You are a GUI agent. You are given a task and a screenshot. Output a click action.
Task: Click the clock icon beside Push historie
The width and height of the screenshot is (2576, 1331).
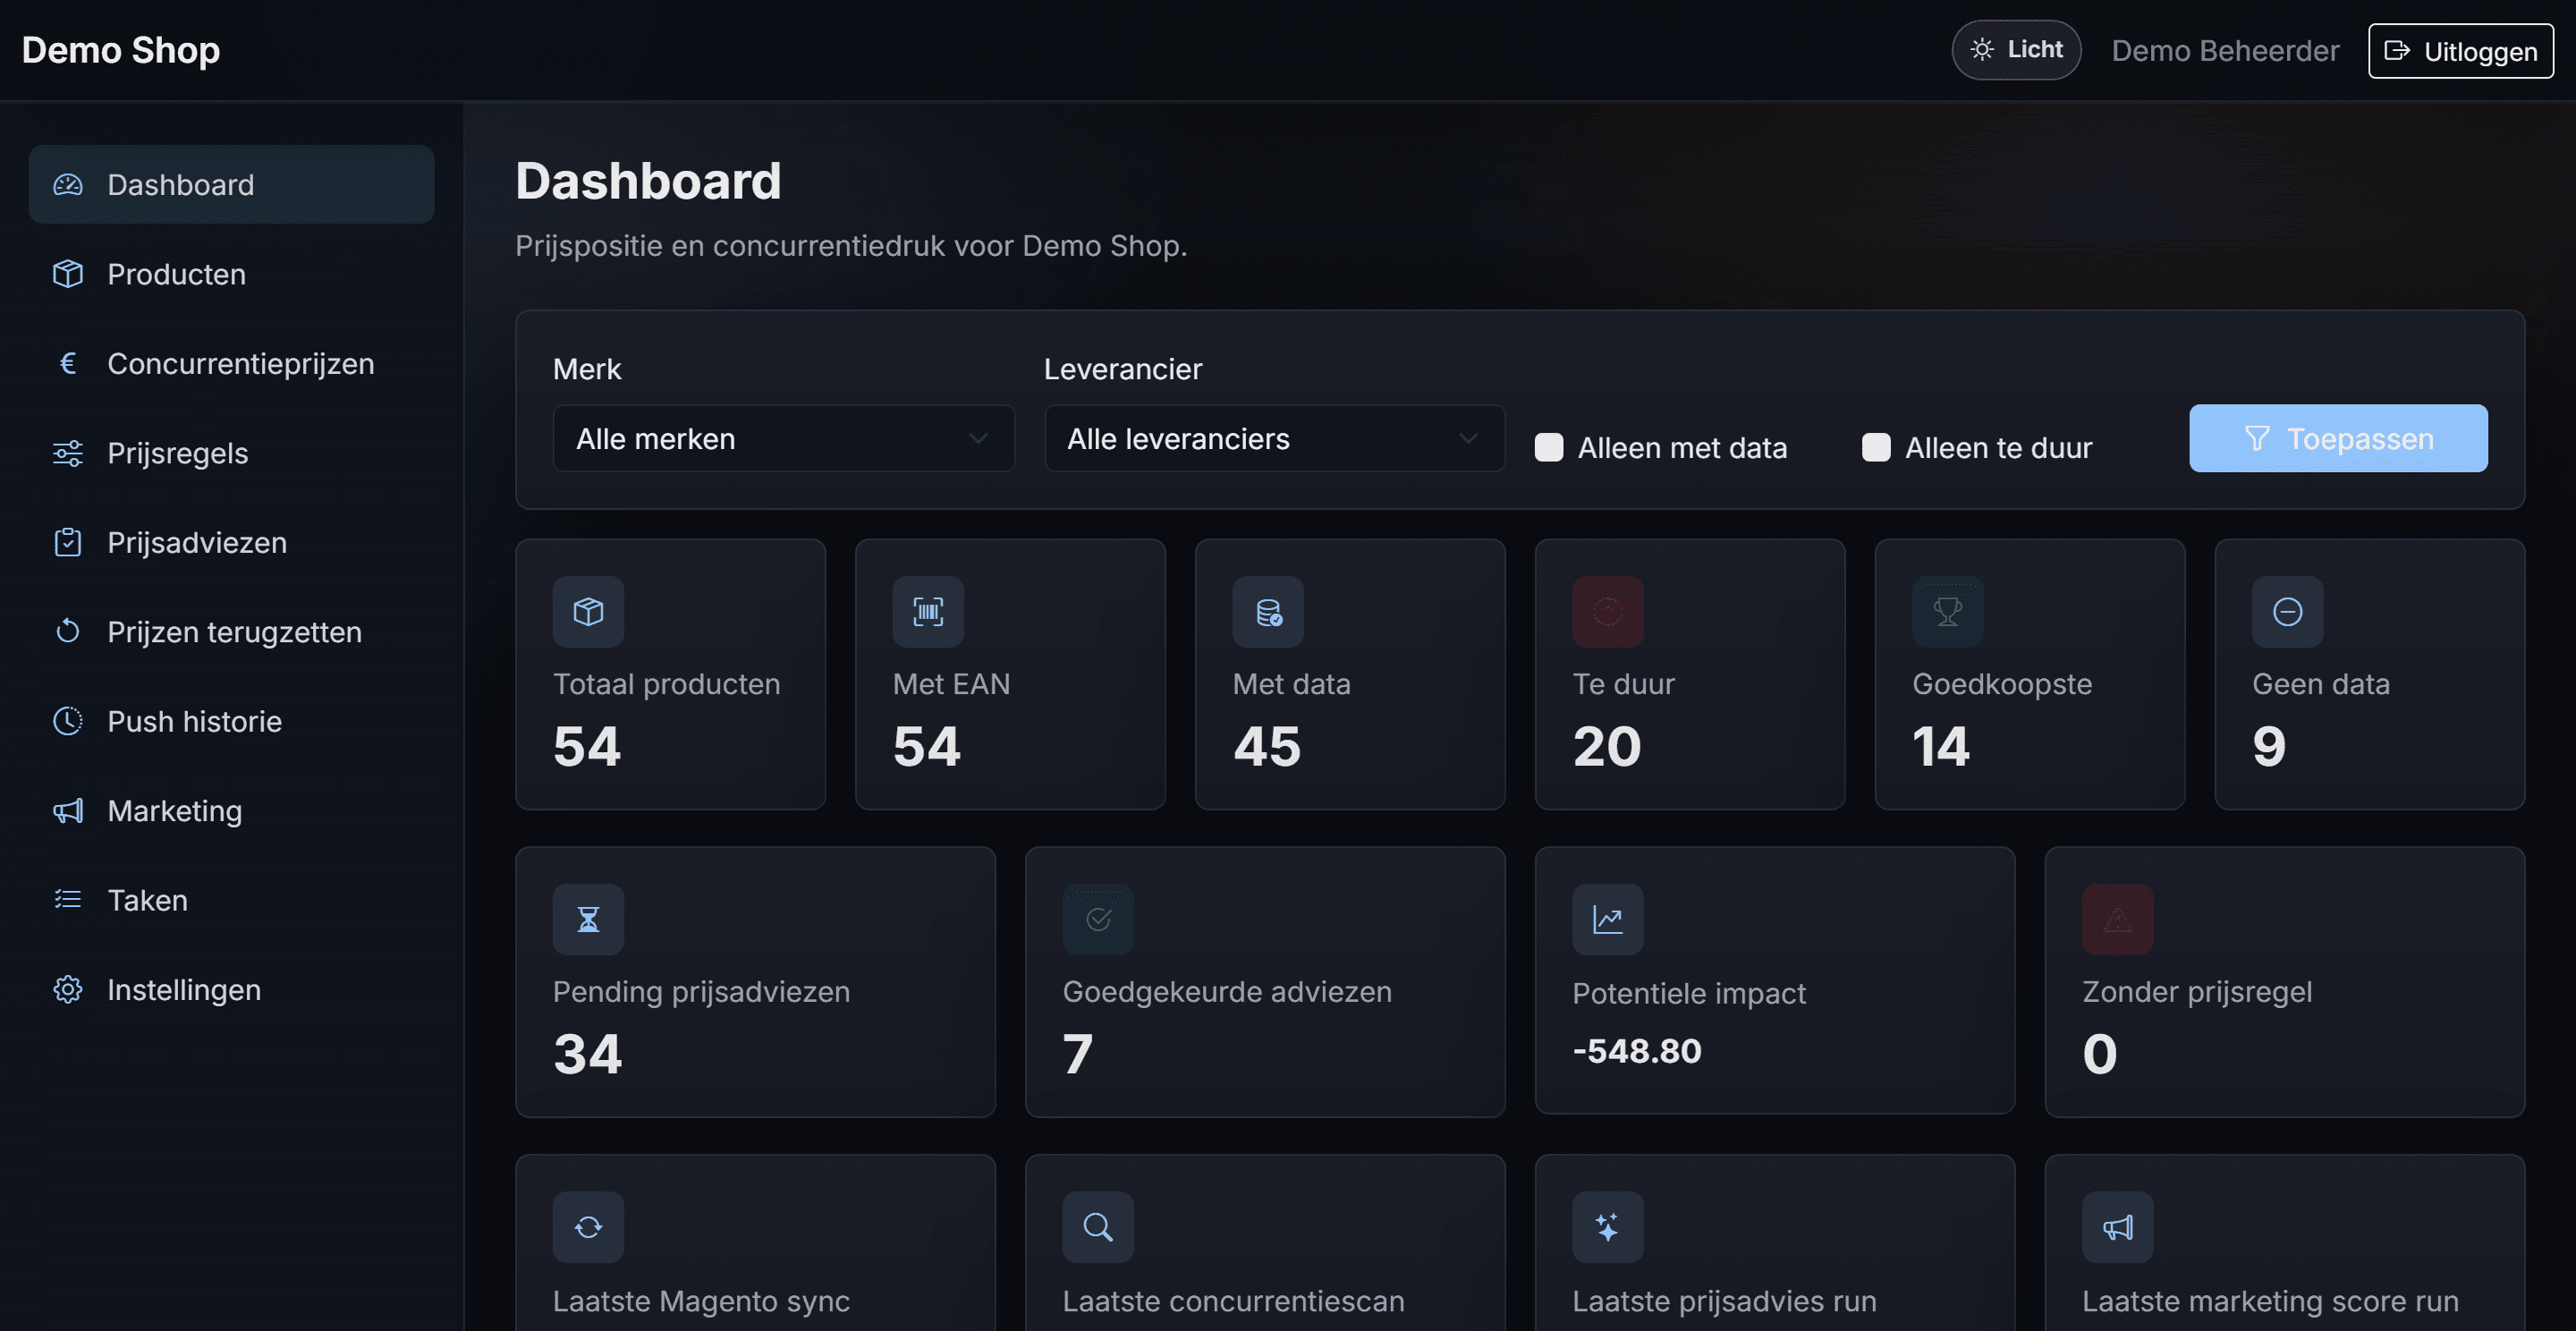(67, 721)
